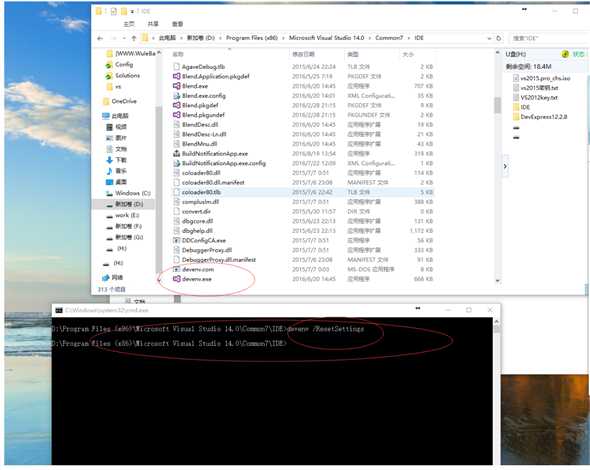590x470 pixels.
Task: Open the devenv.exe Visual Studio file
Action: 196,279
